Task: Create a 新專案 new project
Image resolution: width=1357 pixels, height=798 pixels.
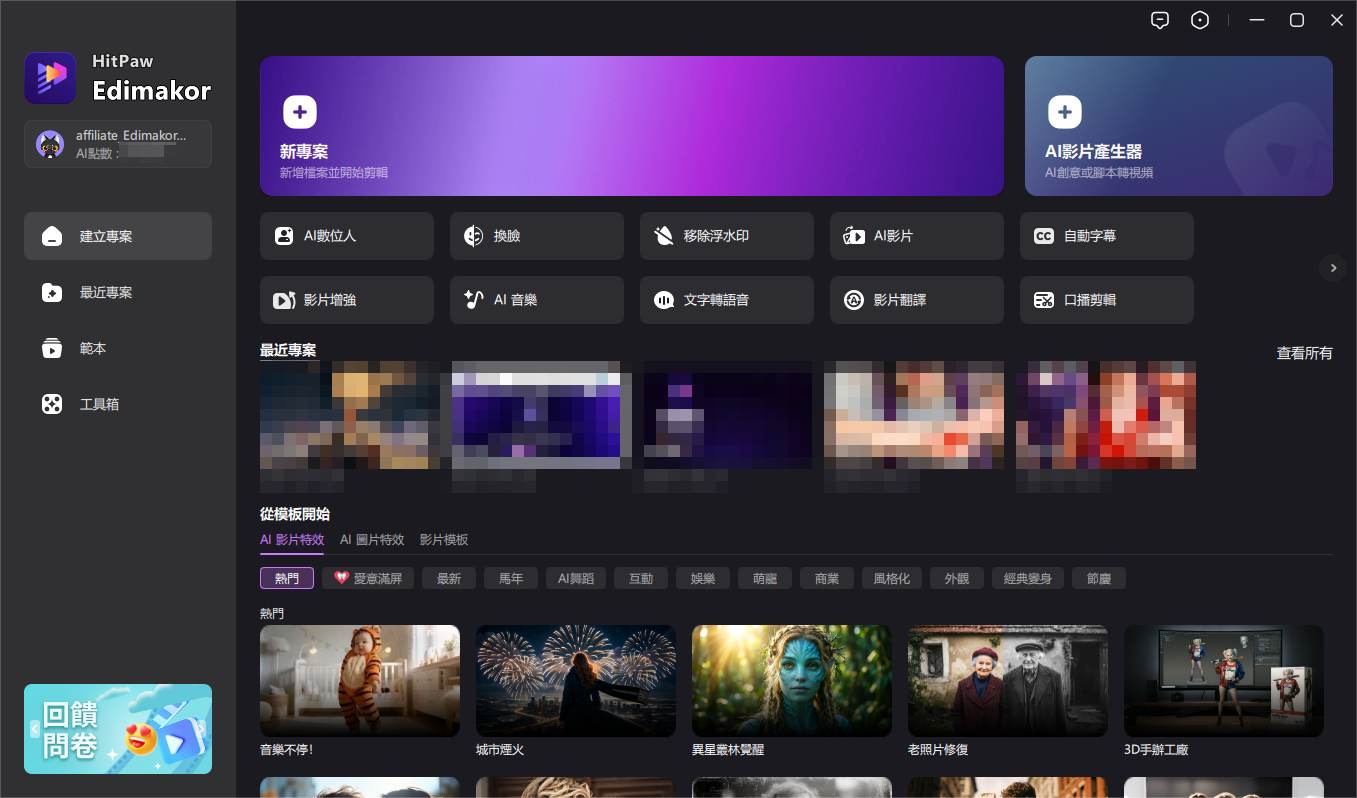Action: 631,125
